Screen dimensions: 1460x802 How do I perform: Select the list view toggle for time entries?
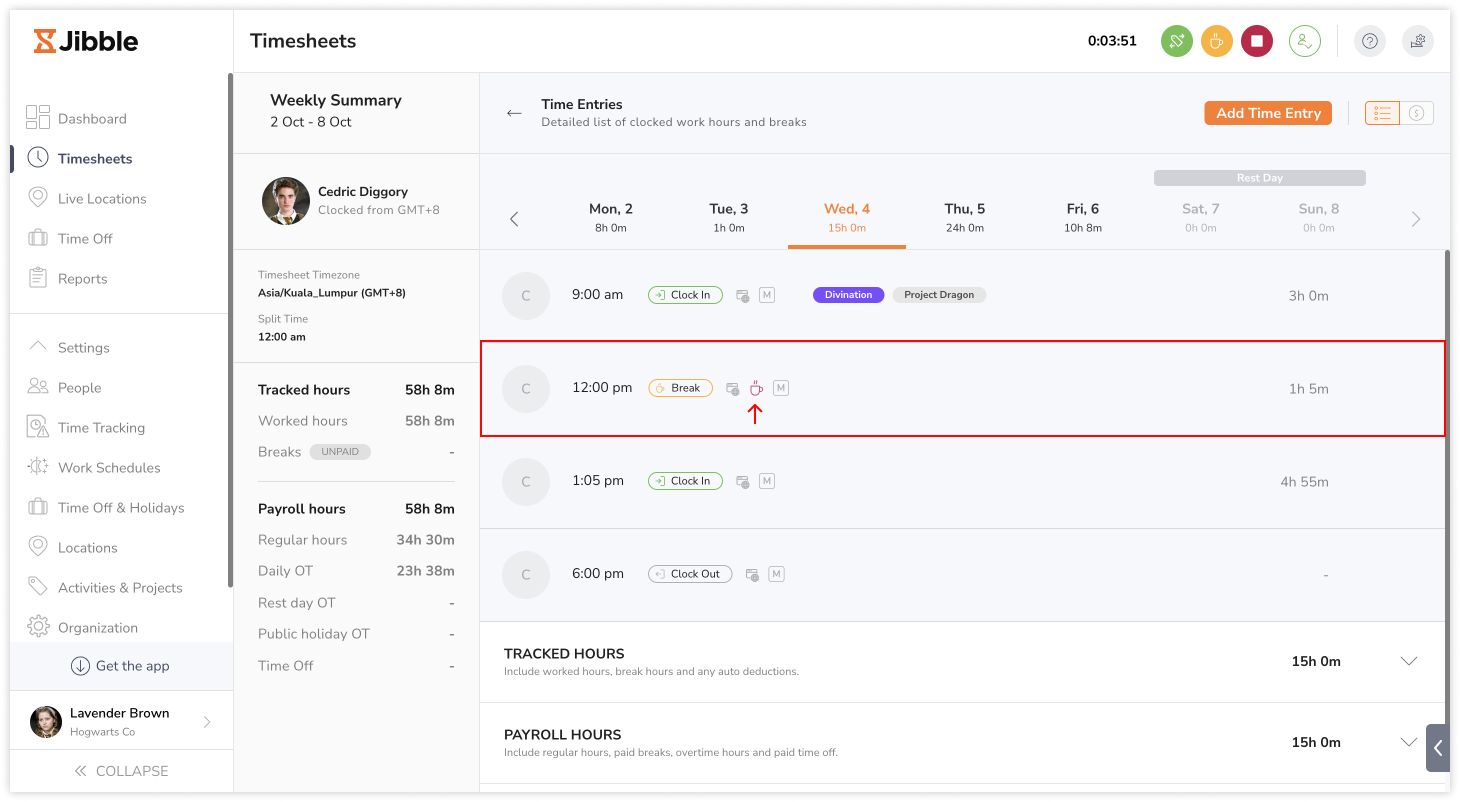click(1382, 113)
